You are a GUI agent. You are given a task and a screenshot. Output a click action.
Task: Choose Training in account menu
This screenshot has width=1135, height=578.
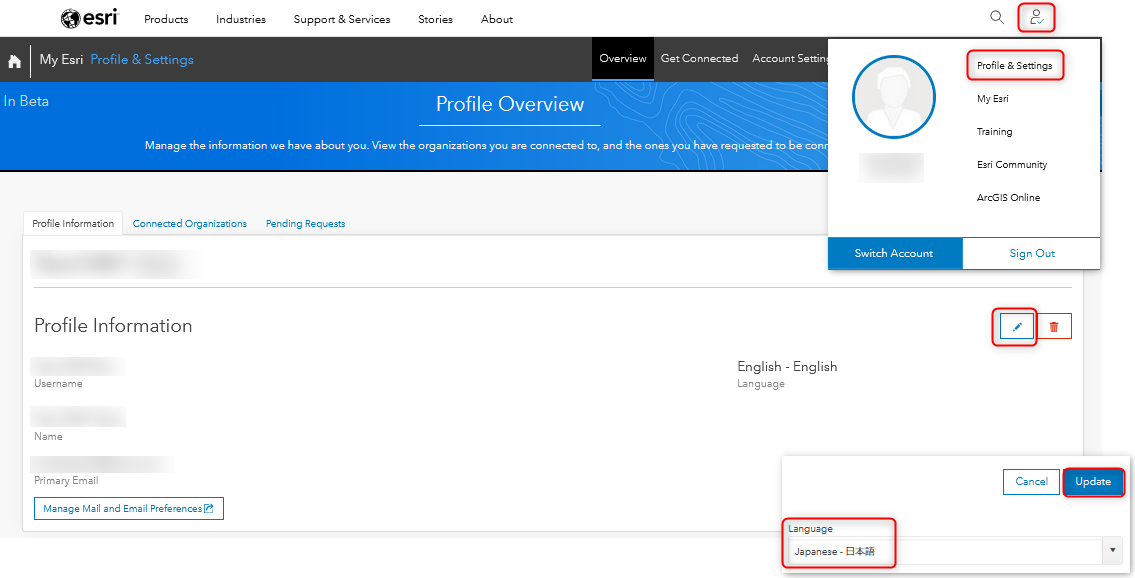pos(995,132)
